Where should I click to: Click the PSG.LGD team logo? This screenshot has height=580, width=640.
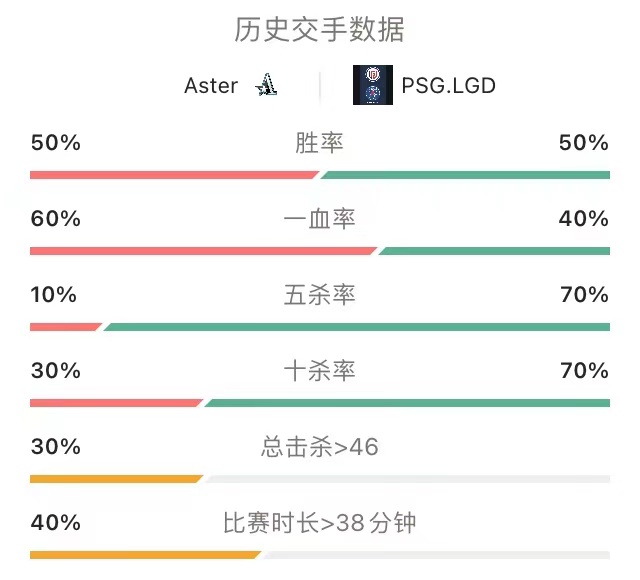(x=373, y=85)
